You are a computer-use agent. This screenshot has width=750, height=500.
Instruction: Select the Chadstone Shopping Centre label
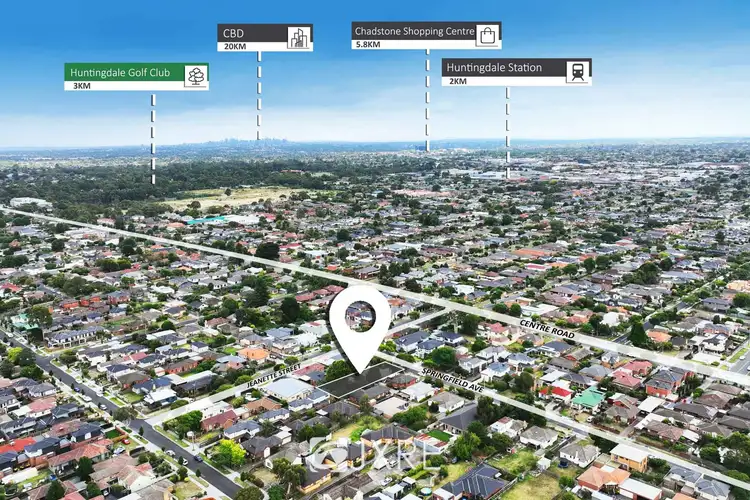(412, 31)
